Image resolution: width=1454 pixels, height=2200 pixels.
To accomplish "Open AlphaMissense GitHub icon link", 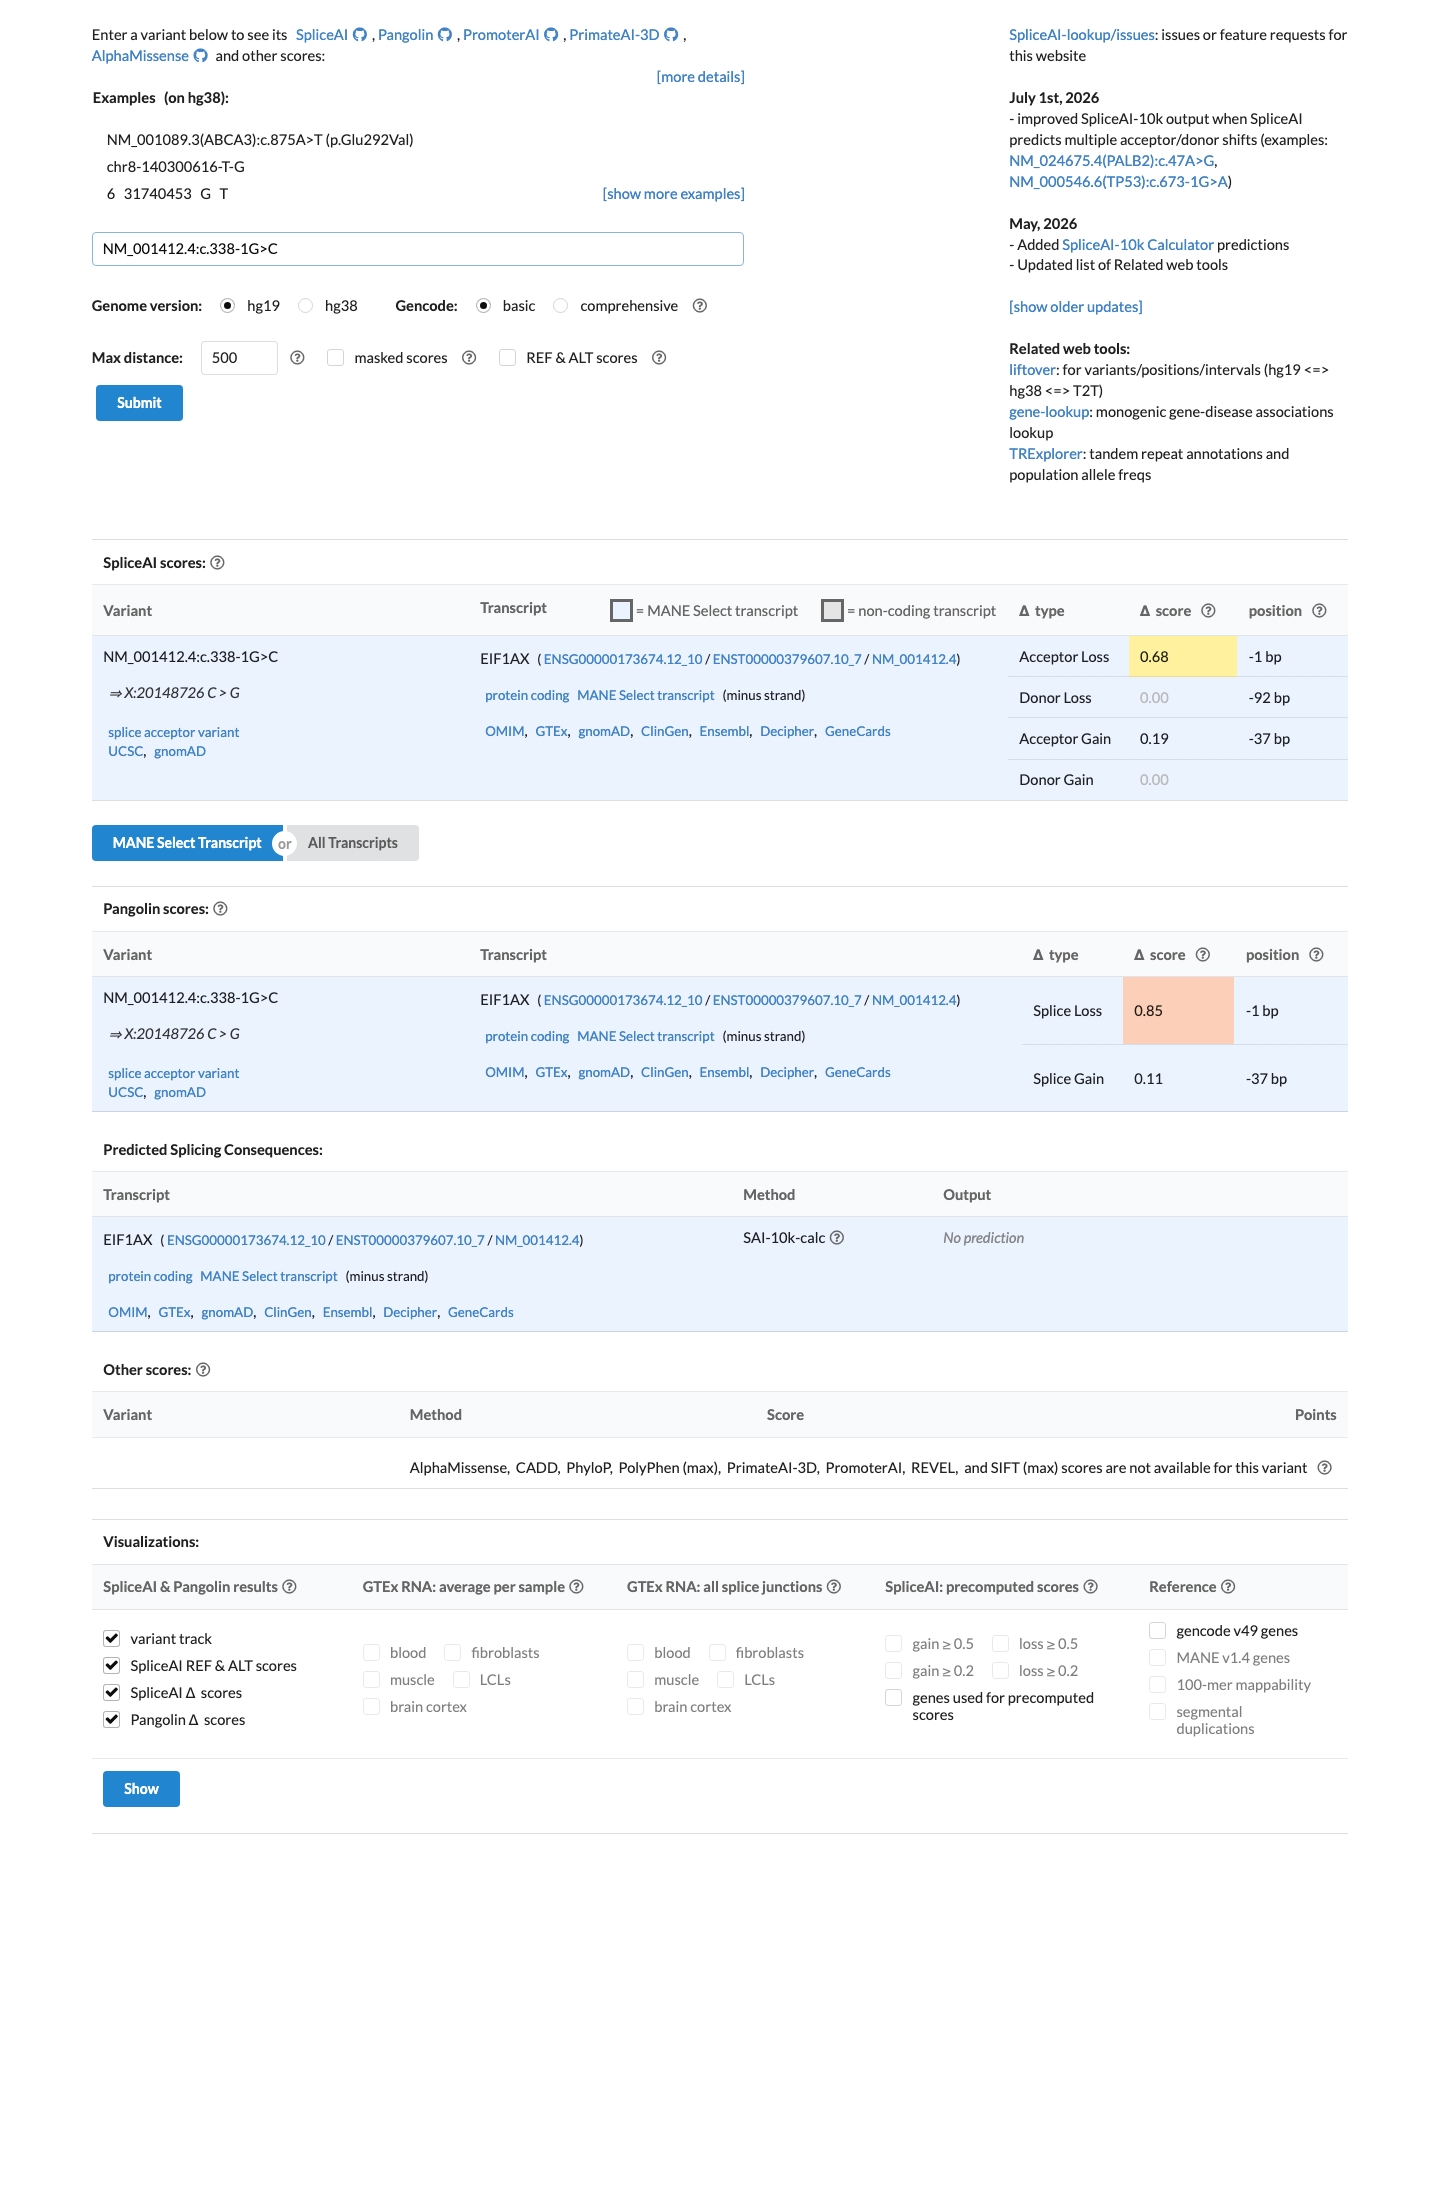I will tap(201, 56).
